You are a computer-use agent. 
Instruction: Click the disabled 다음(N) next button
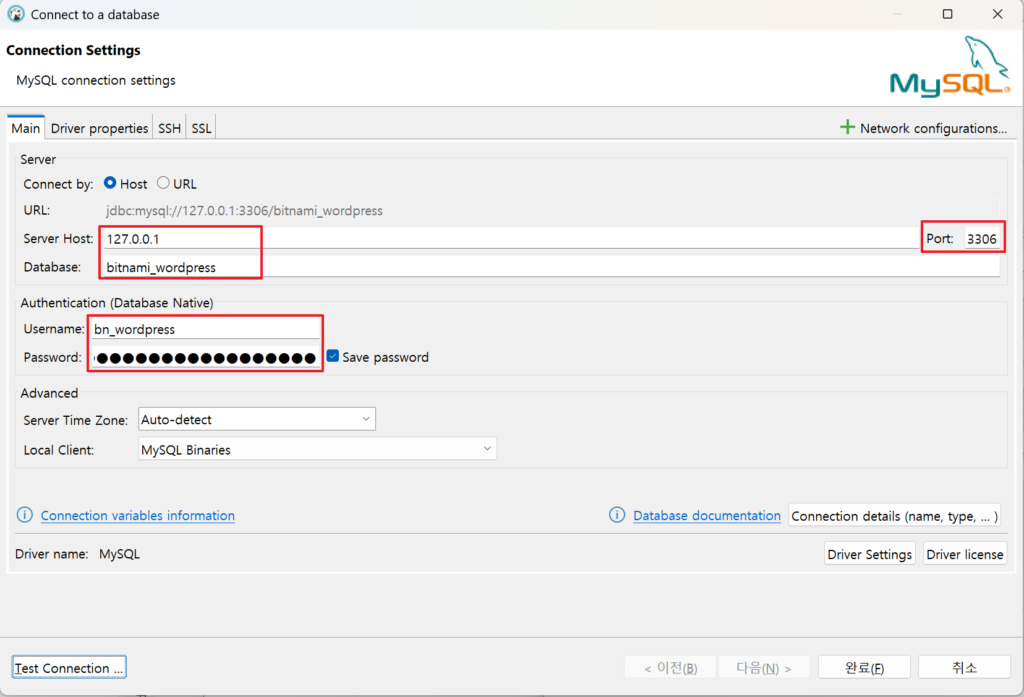764,668
